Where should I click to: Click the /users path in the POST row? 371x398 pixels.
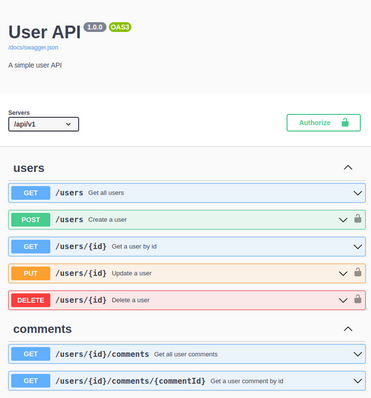click(x=69, y=220)
